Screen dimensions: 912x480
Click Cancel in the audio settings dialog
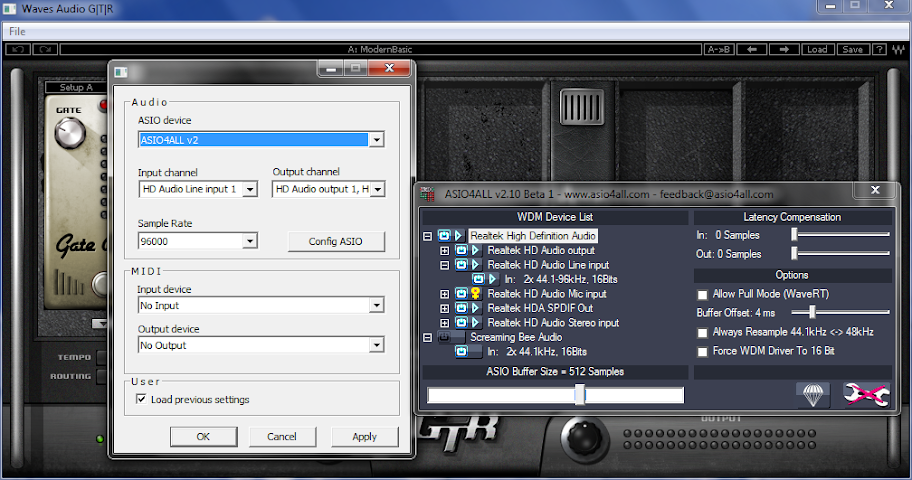click(282, 436)
